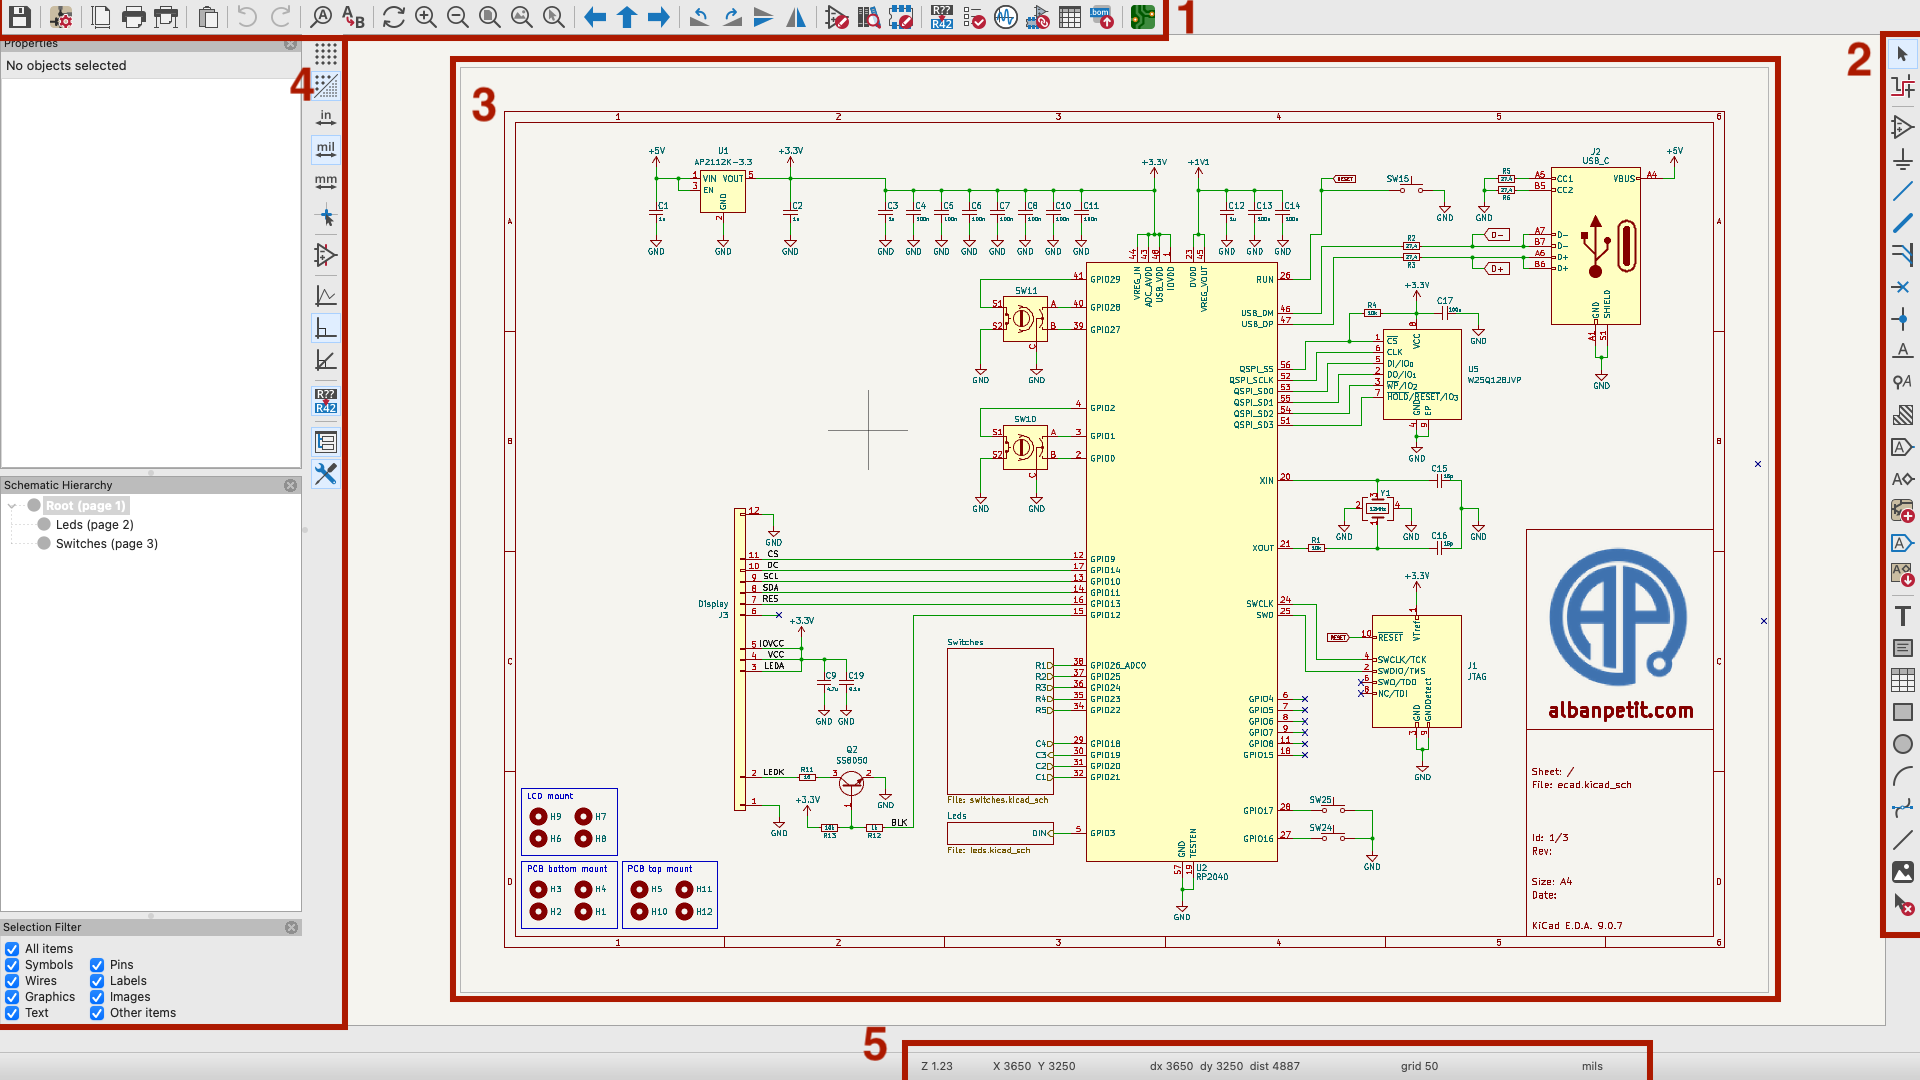
Task: Close the Schematic Hierarchy panel
Action: click(290, 485)
